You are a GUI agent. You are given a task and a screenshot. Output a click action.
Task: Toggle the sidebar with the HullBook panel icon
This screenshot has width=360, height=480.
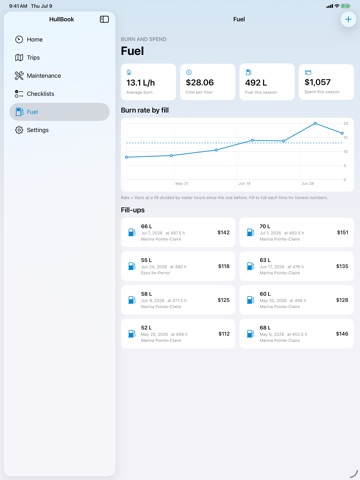click(104, 19)
